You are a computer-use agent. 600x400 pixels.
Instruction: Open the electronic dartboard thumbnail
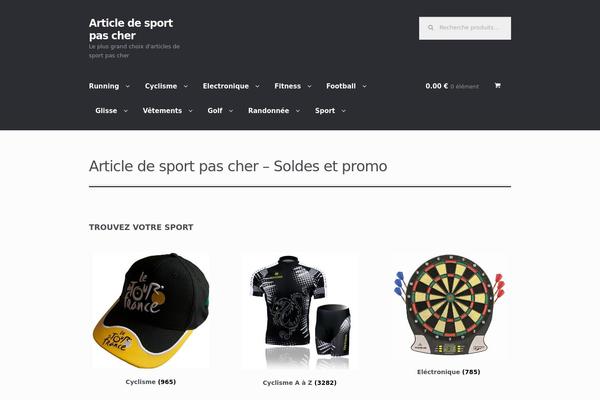point(449,305)
